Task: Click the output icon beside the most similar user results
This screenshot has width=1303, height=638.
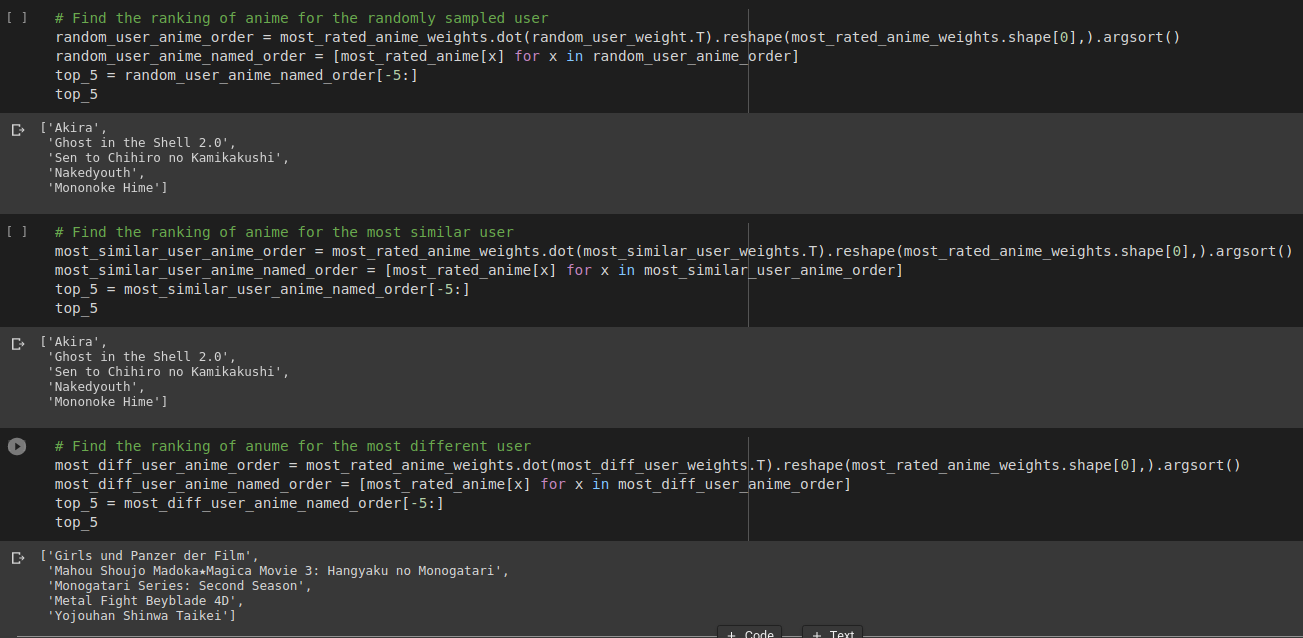Action: coord(17,344)
